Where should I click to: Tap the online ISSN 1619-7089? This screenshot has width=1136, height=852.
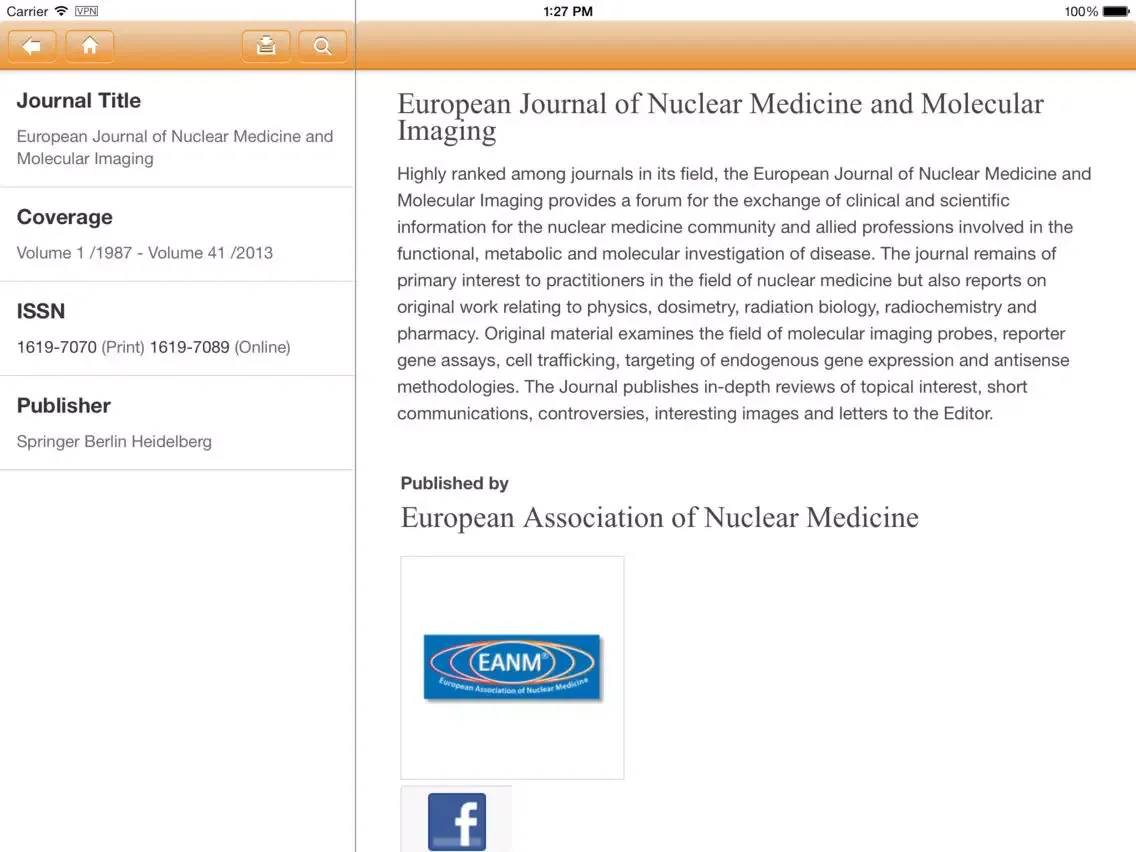190,347
